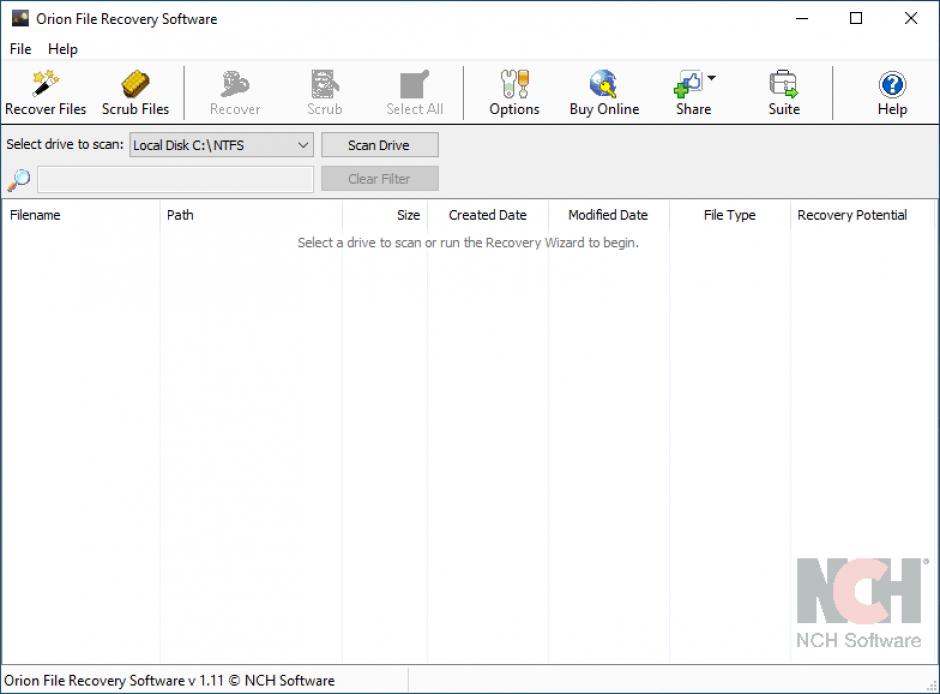Sort by Modified Date column header
The image size is (940, 694).
coord(608,215)
